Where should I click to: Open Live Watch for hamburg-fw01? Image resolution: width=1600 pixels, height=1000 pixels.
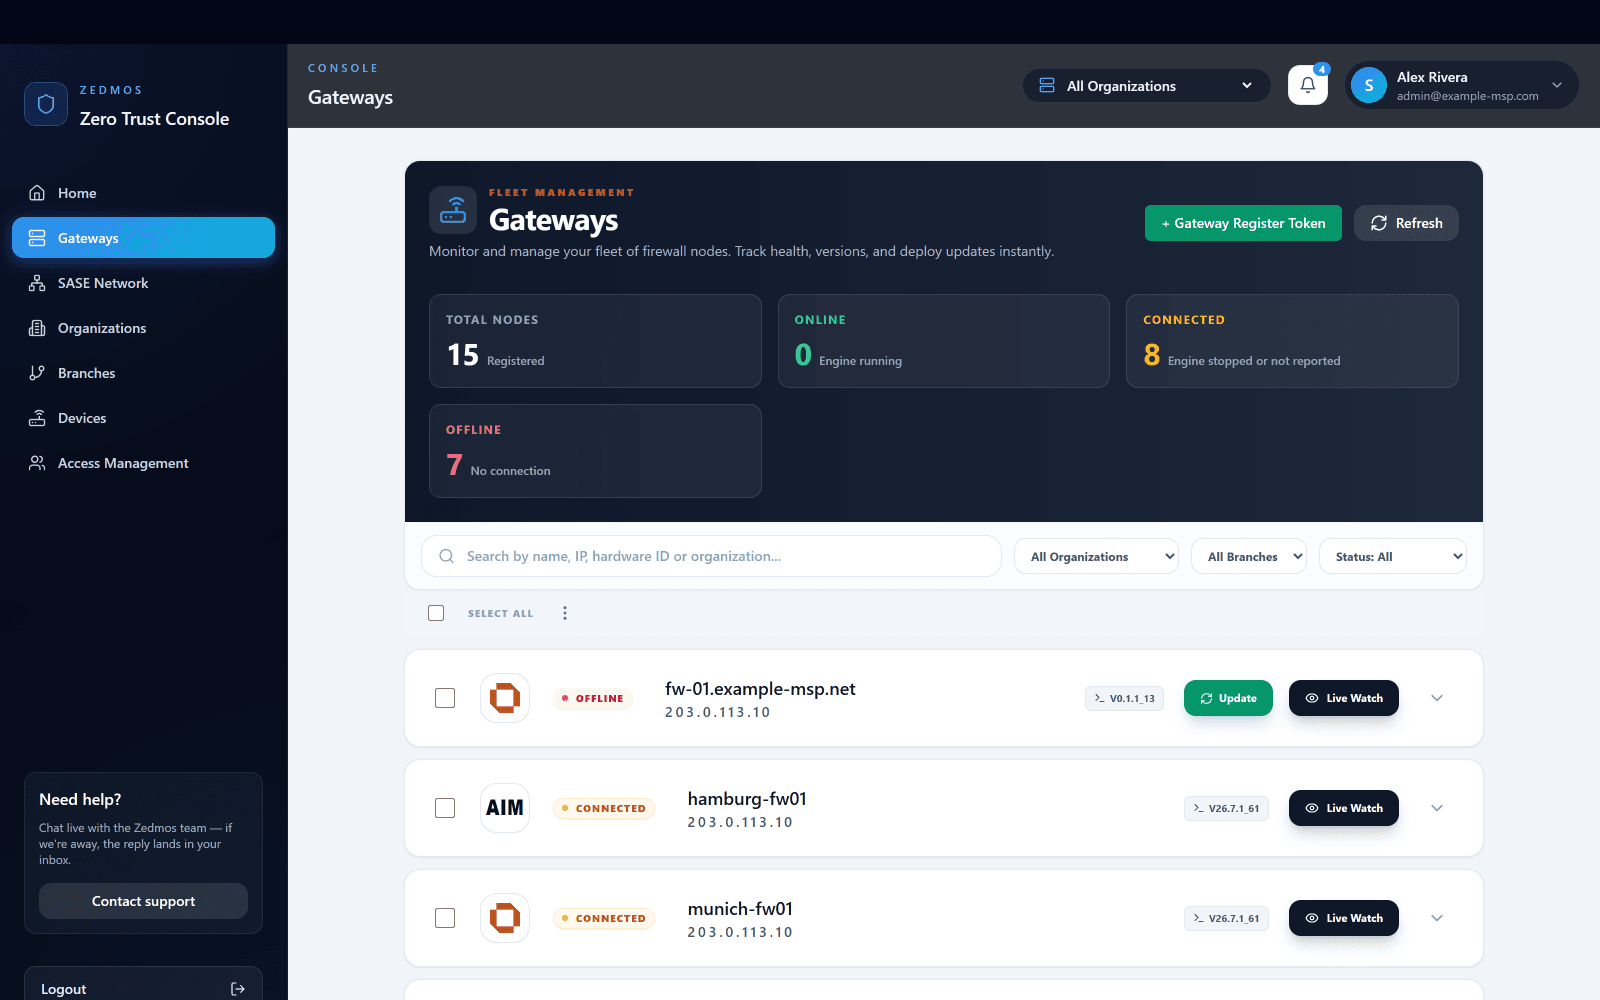tap(1344, 808)
